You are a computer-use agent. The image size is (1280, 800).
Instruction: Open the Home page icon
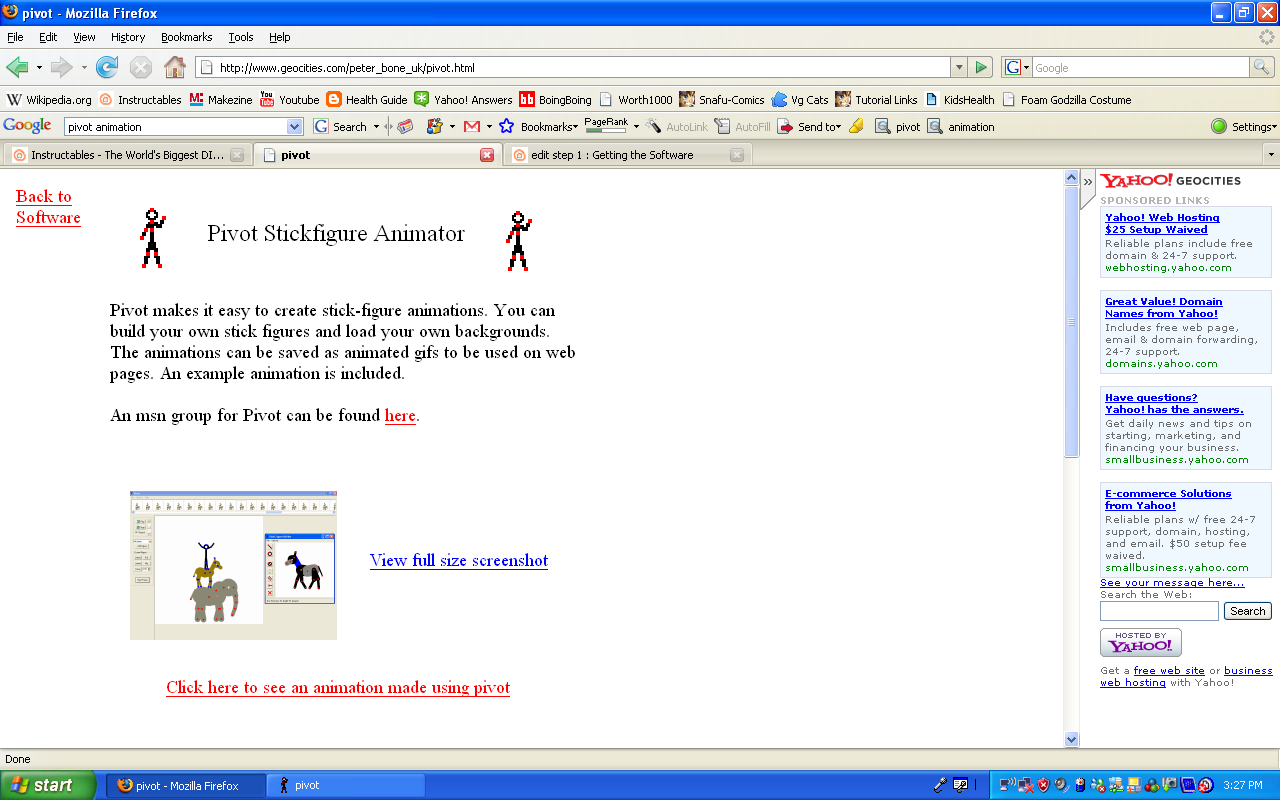(175, 68)
